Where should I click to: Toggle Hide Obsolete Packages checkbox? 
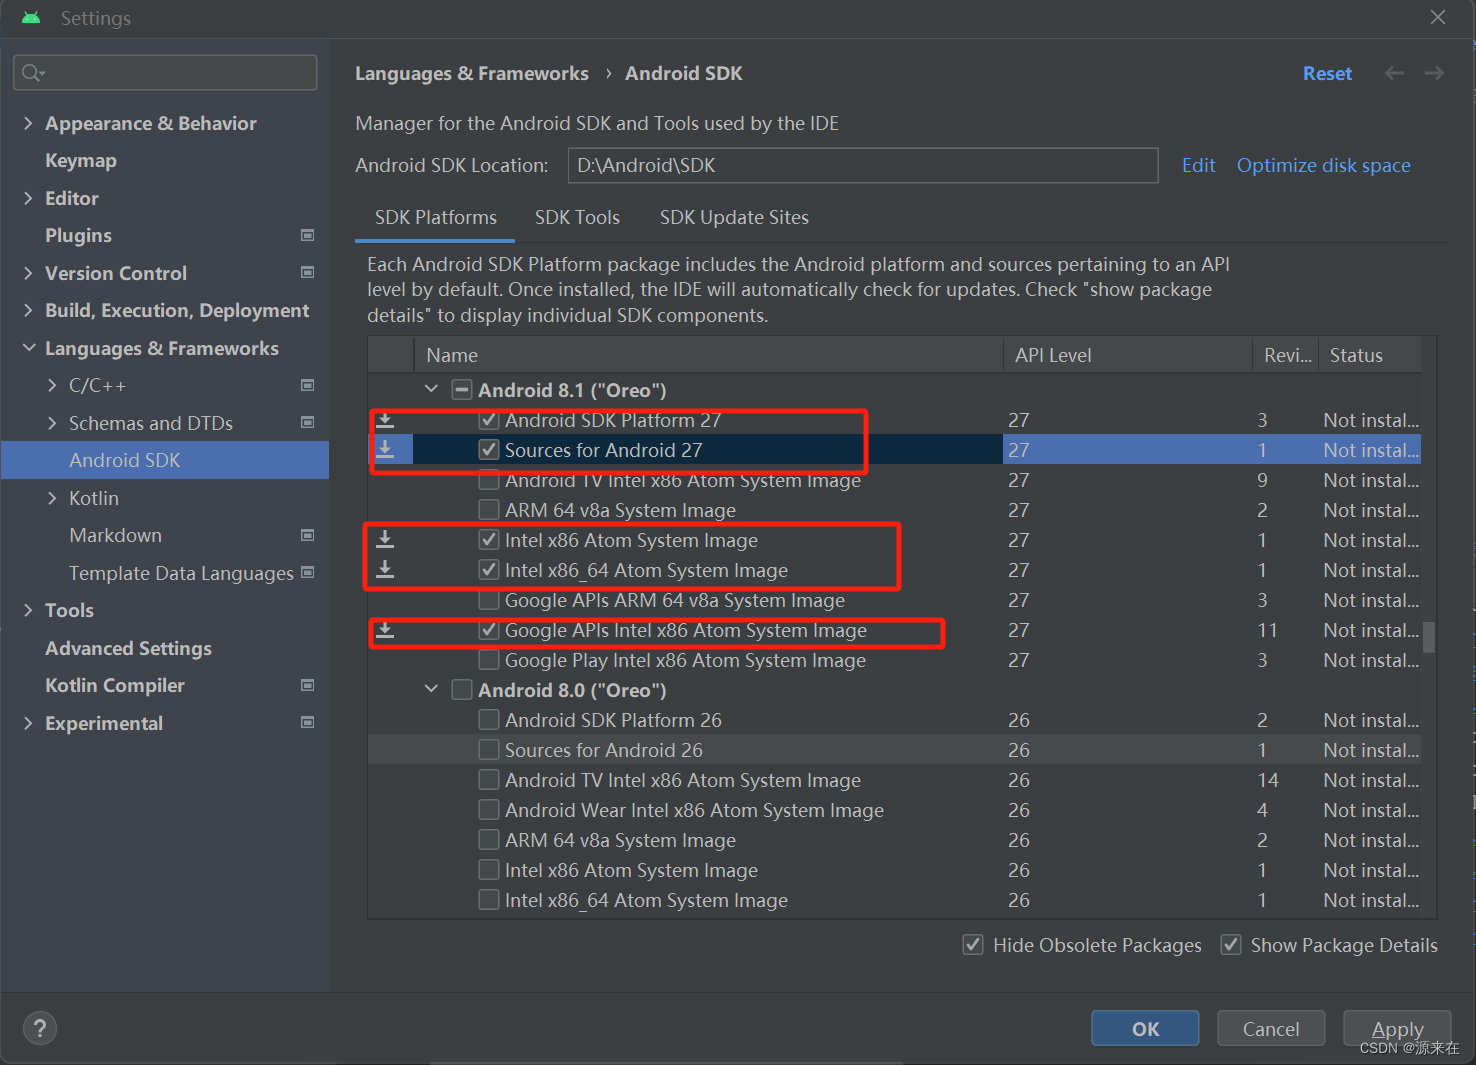click(x=973, y=945)
